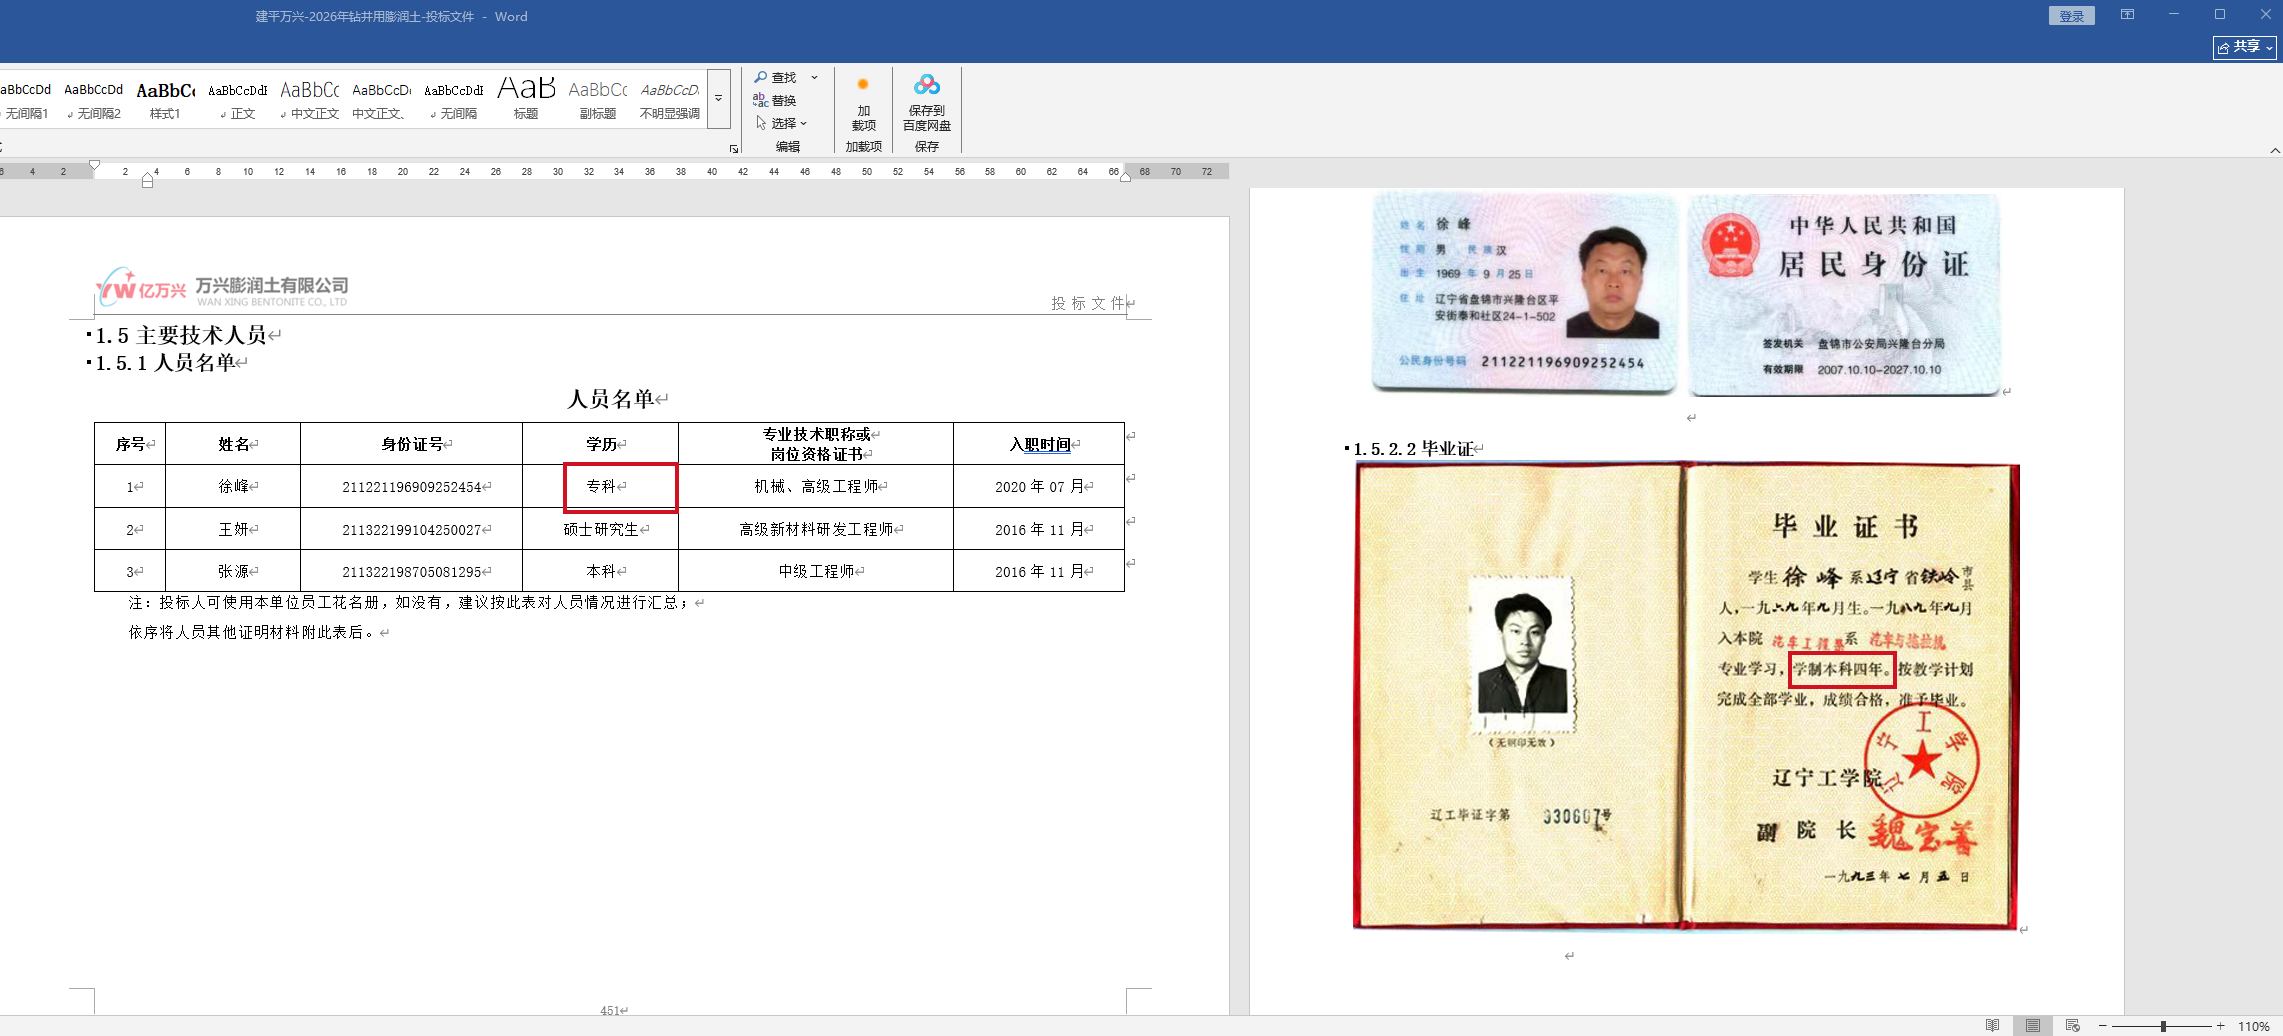Open the Add-ins (加载项) button
Image resolution: width=2283 pixels, height=1036 pixels.
[x=863, y=104]
